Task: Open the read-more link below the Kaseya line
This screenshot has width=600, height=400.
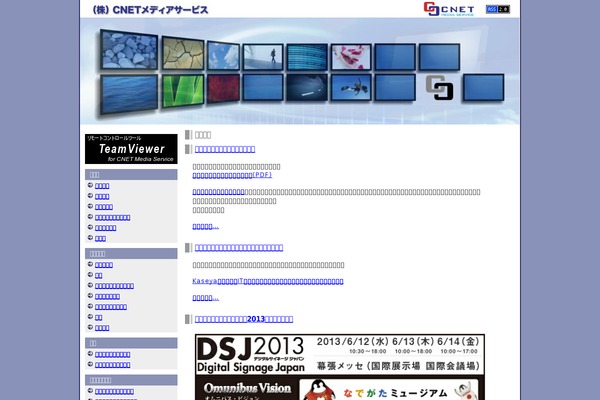Action: [x=205, y=298]
